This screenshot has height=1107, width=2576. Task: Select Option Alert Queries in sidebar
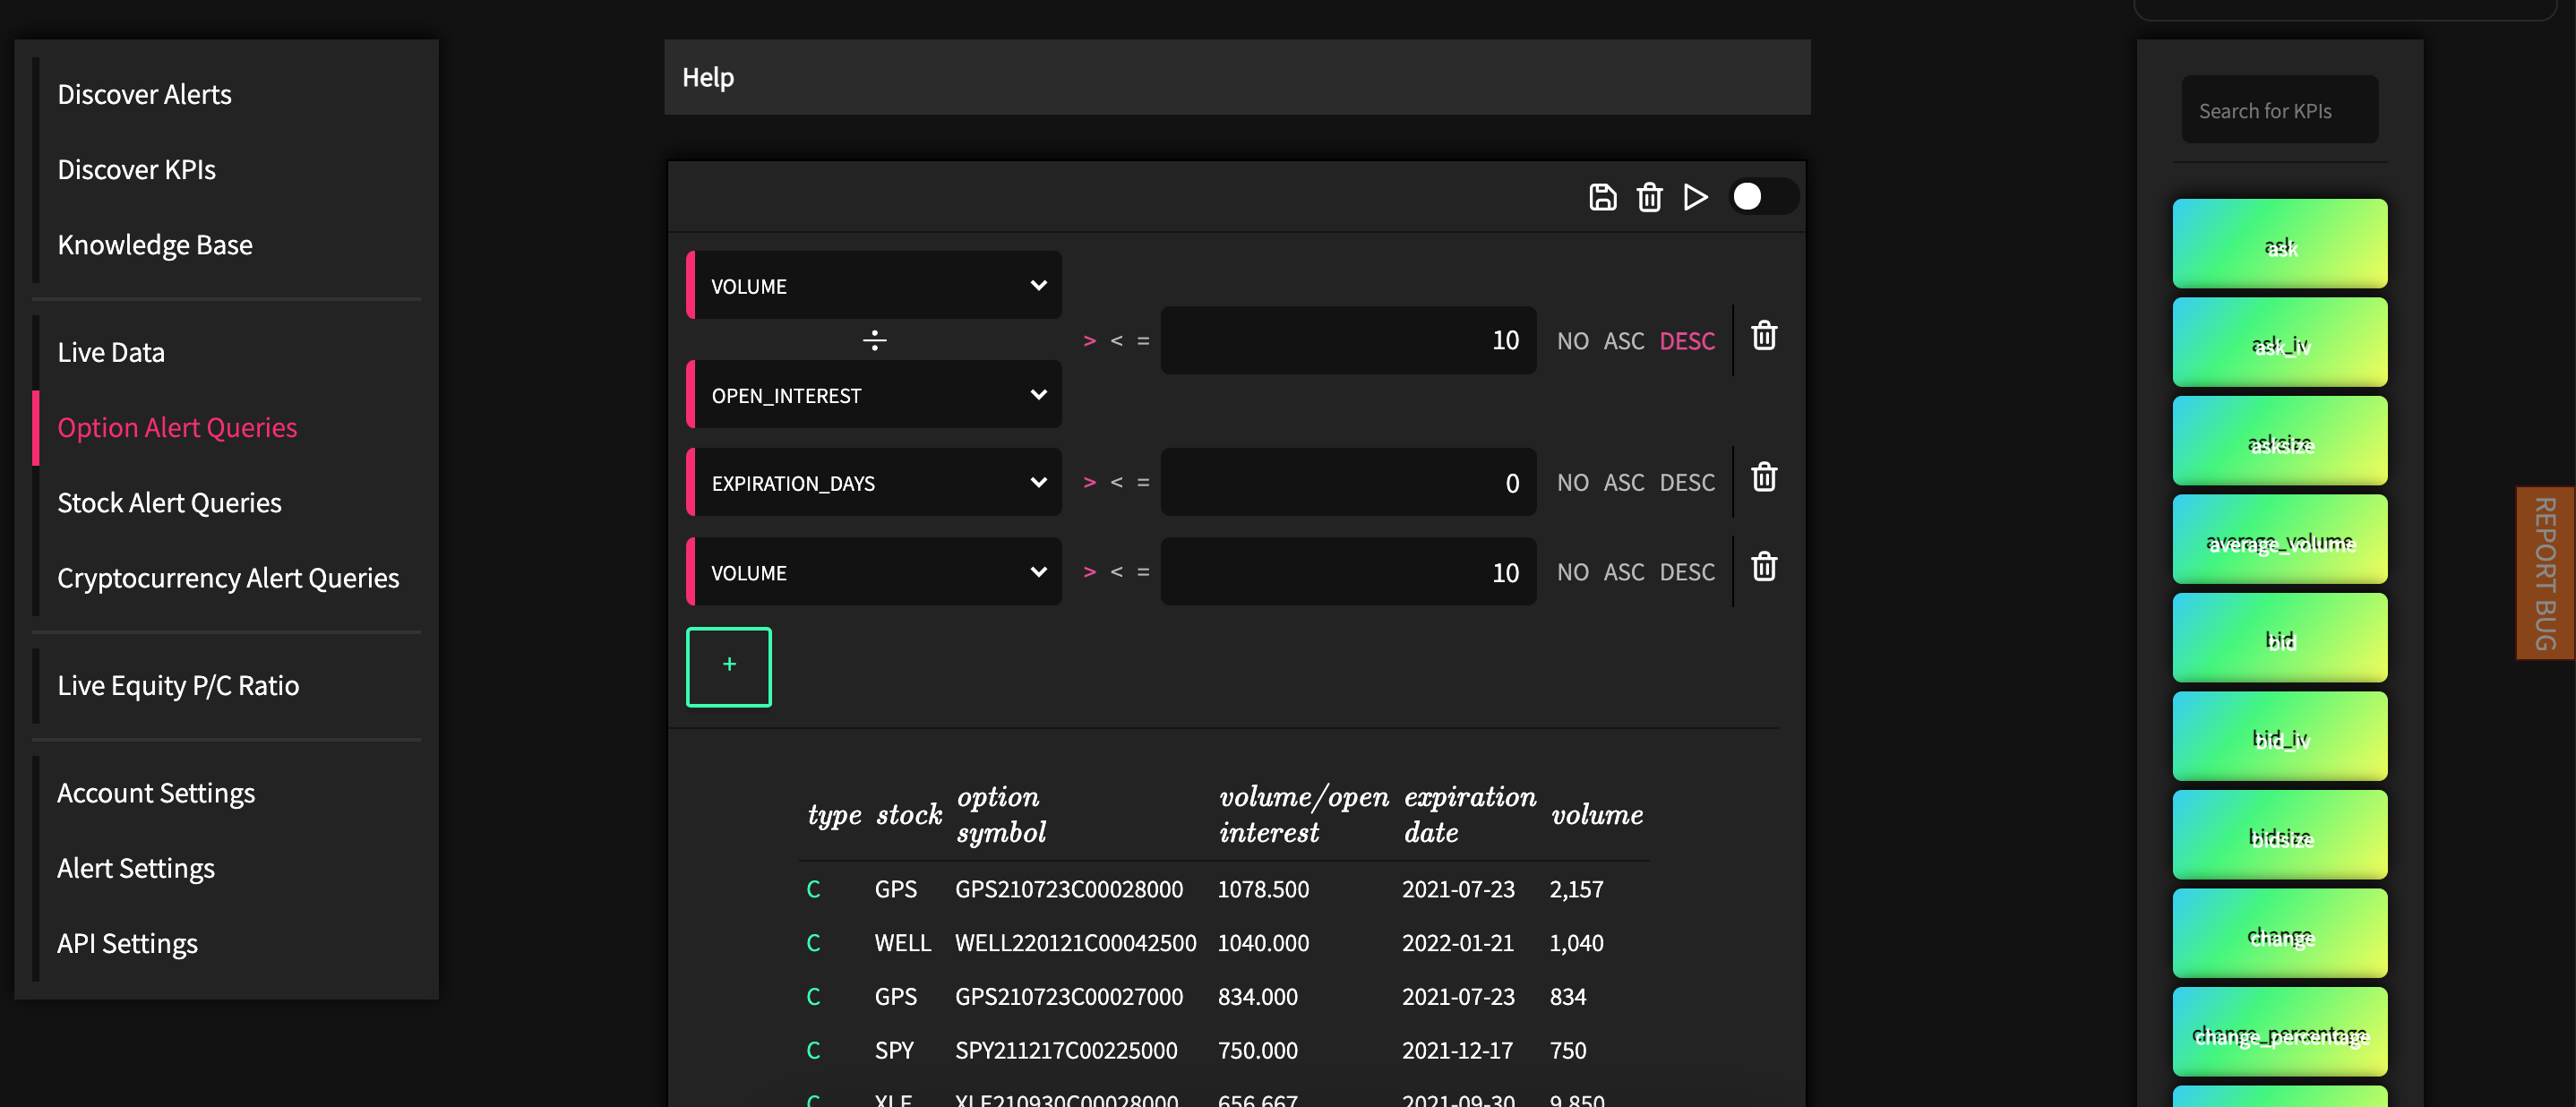[177, 427]
